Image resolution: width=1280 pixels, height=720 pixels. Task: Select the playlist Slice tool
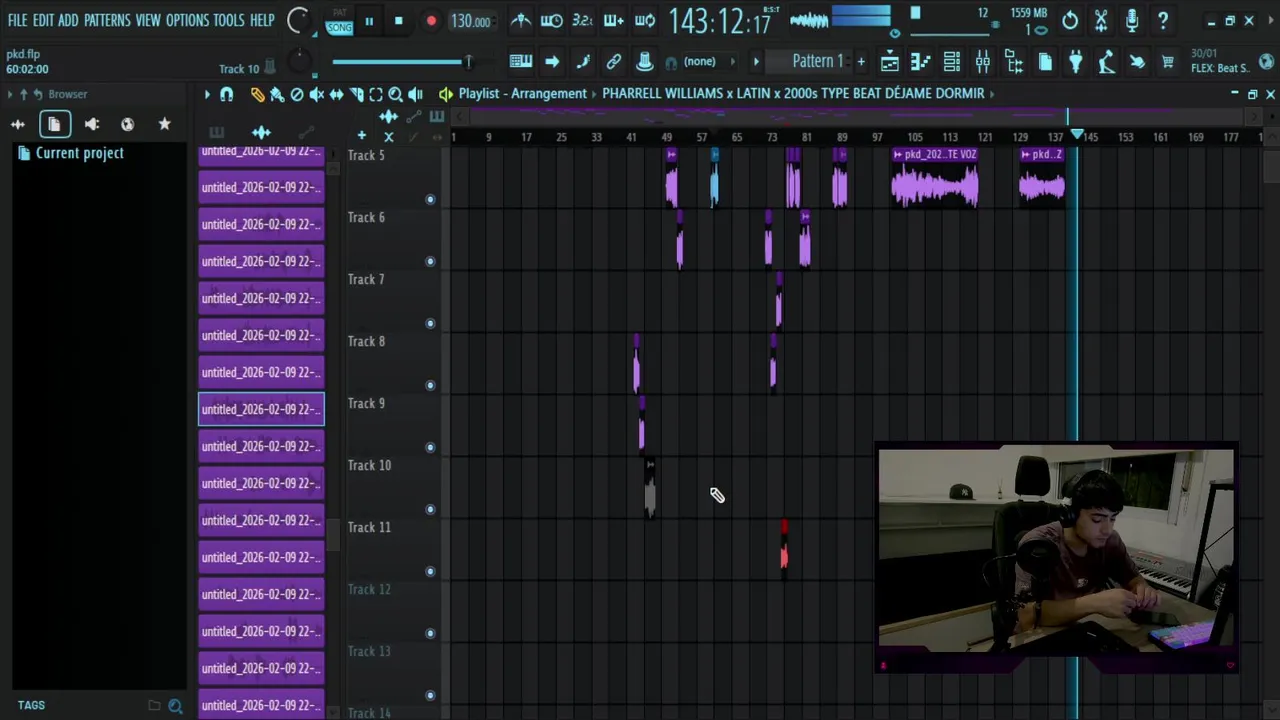356,94
